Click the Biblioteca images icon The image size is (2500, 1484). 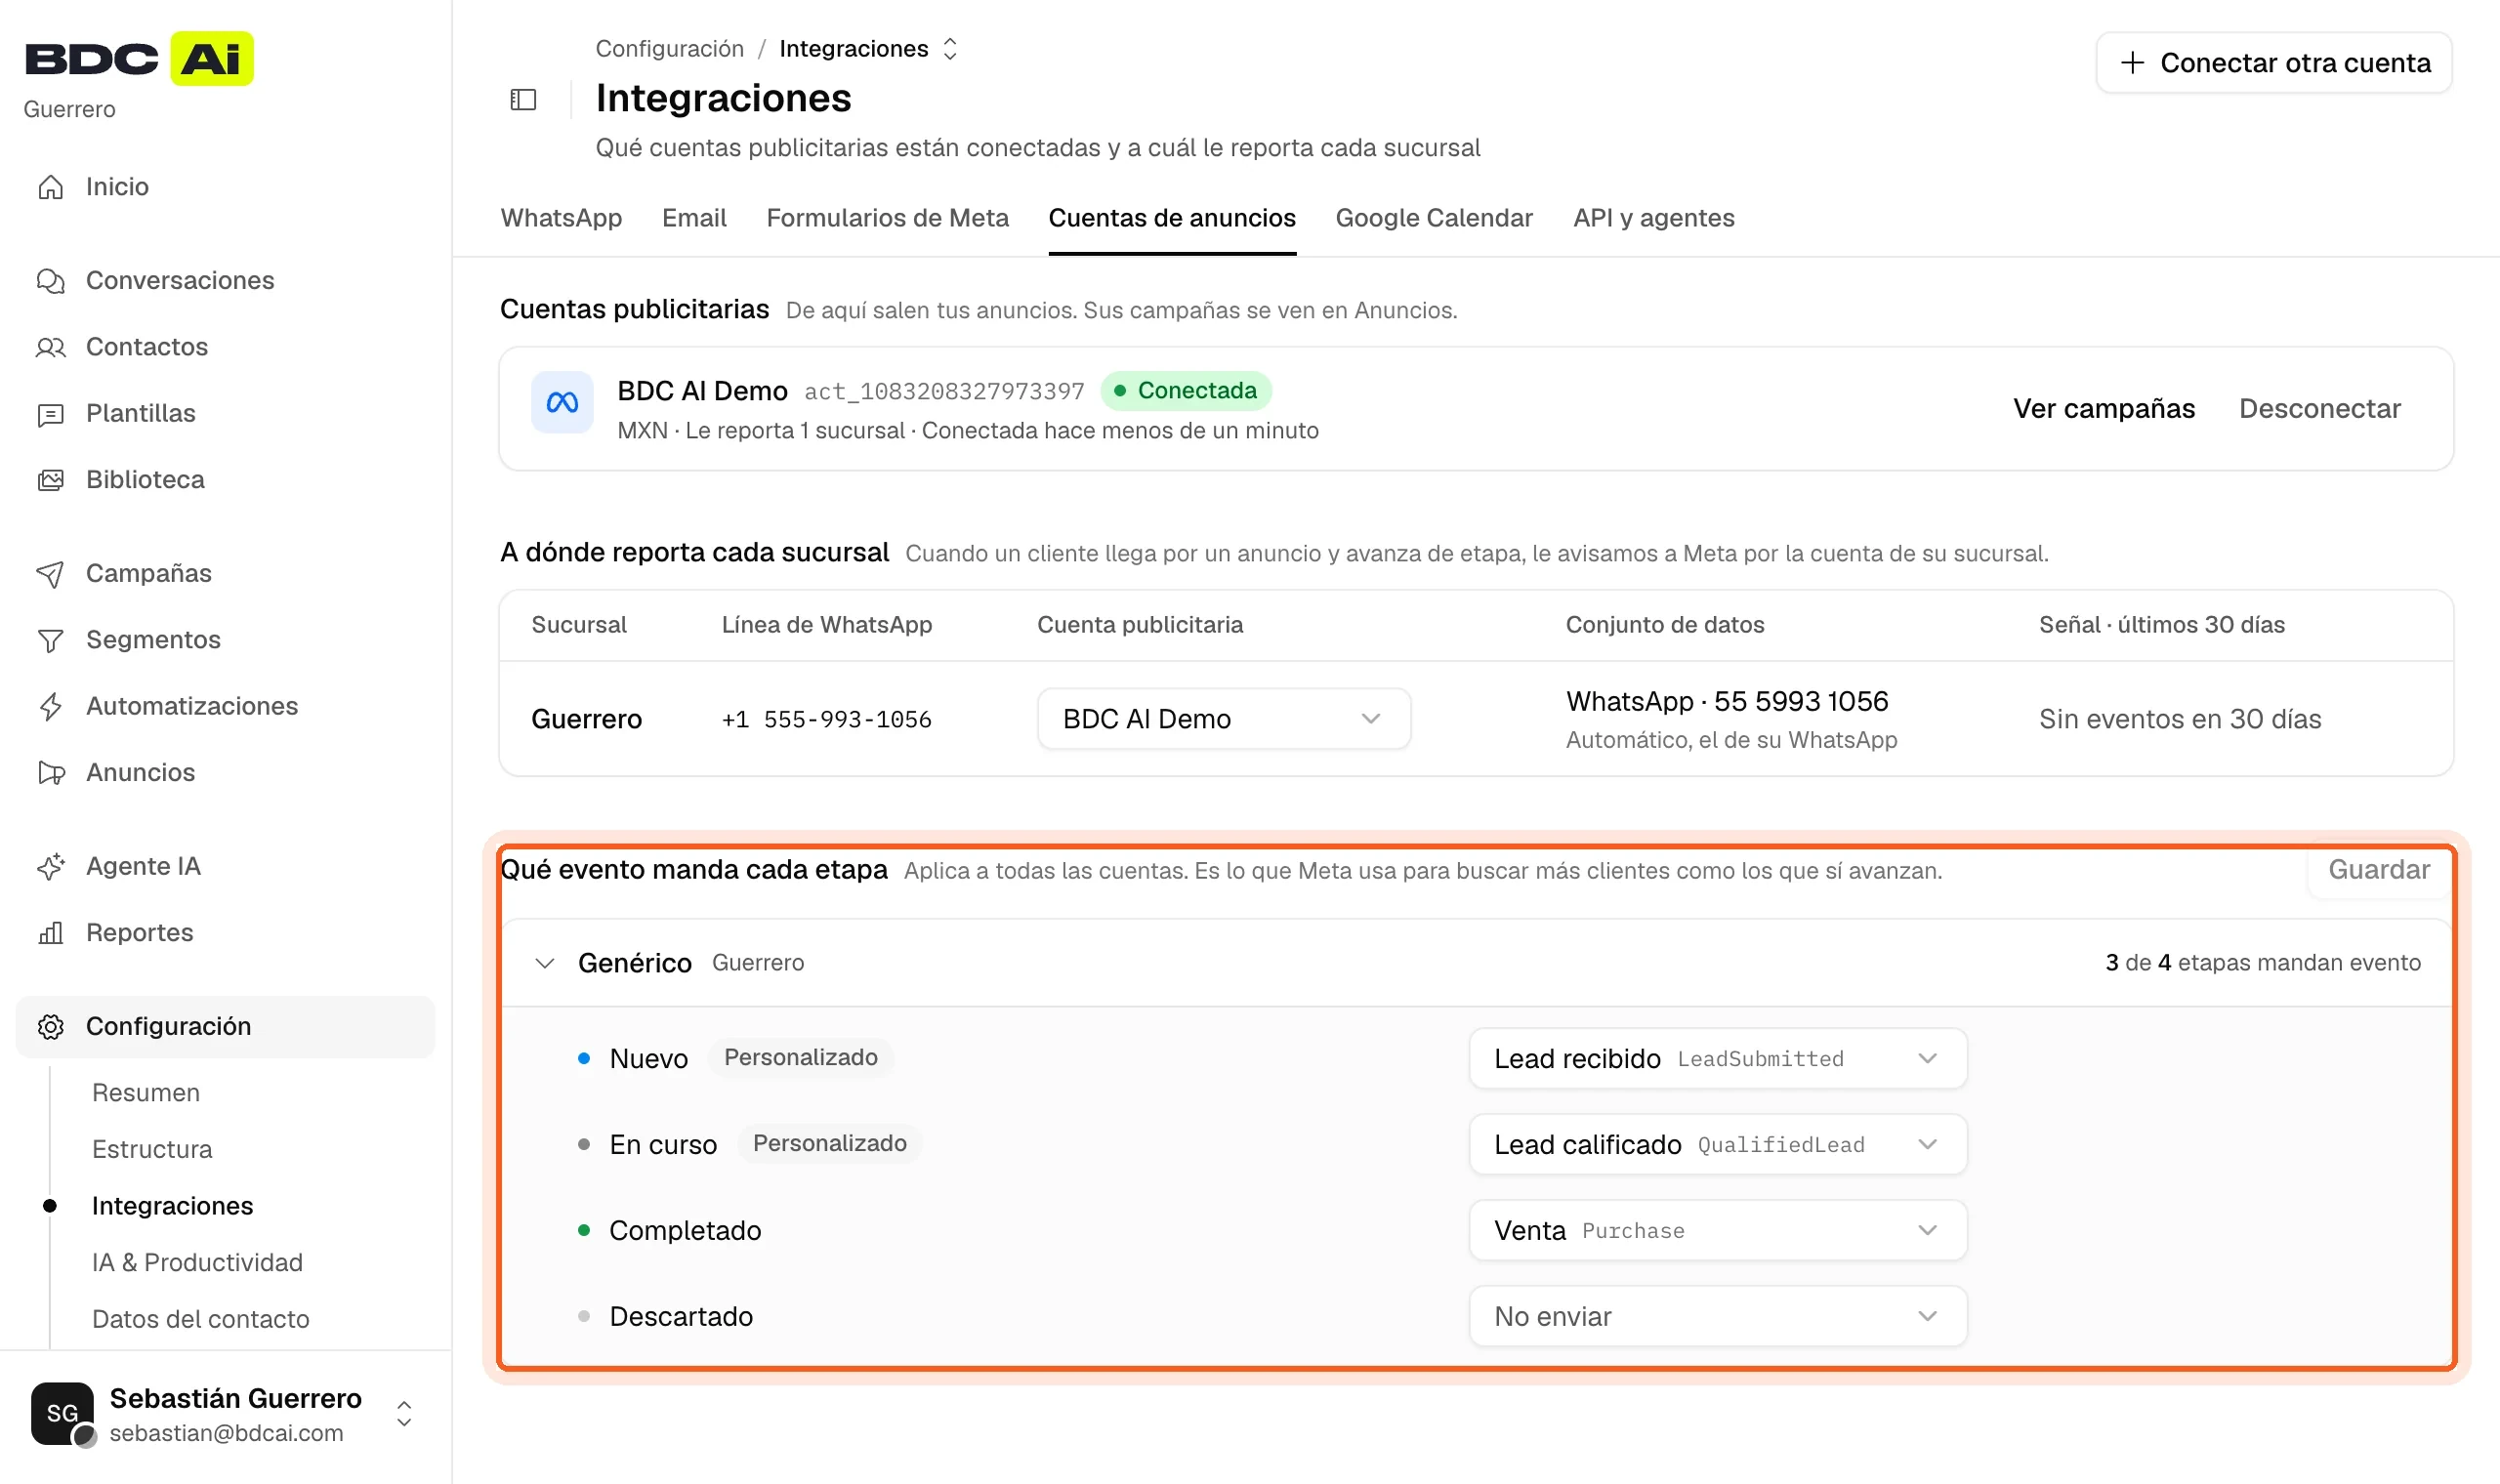[x=50, y=480]
